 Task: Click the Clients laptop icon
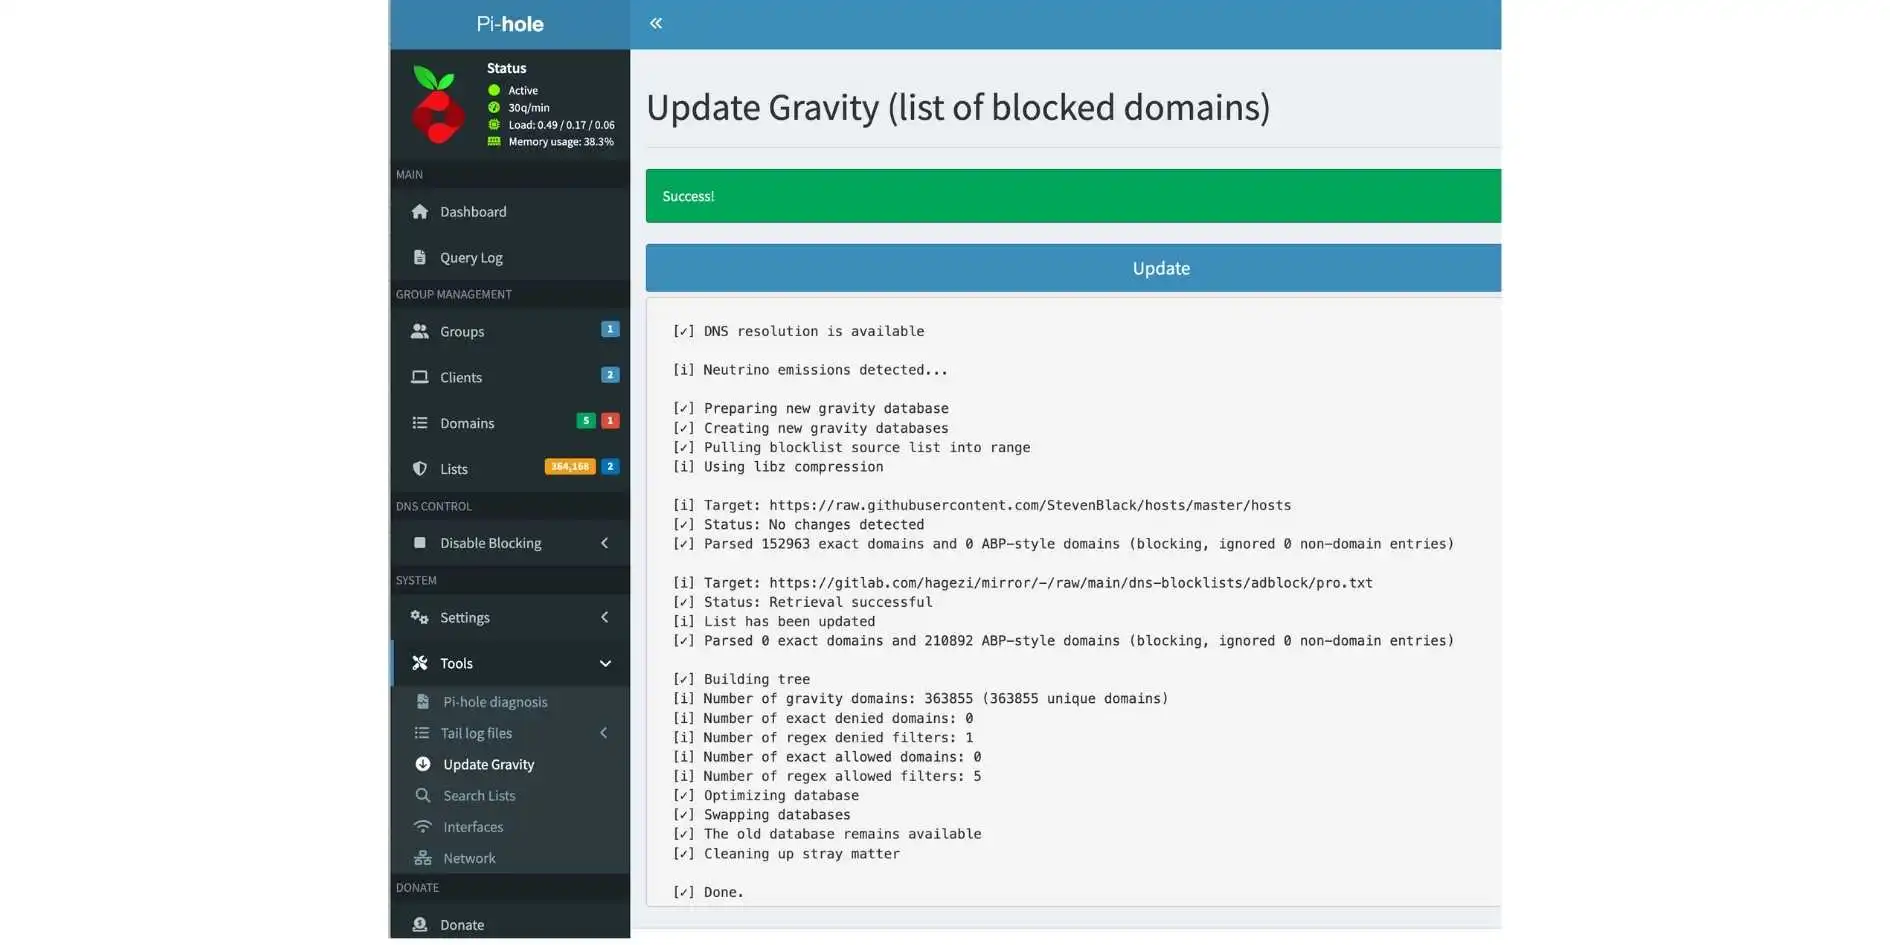coord(420,378)
